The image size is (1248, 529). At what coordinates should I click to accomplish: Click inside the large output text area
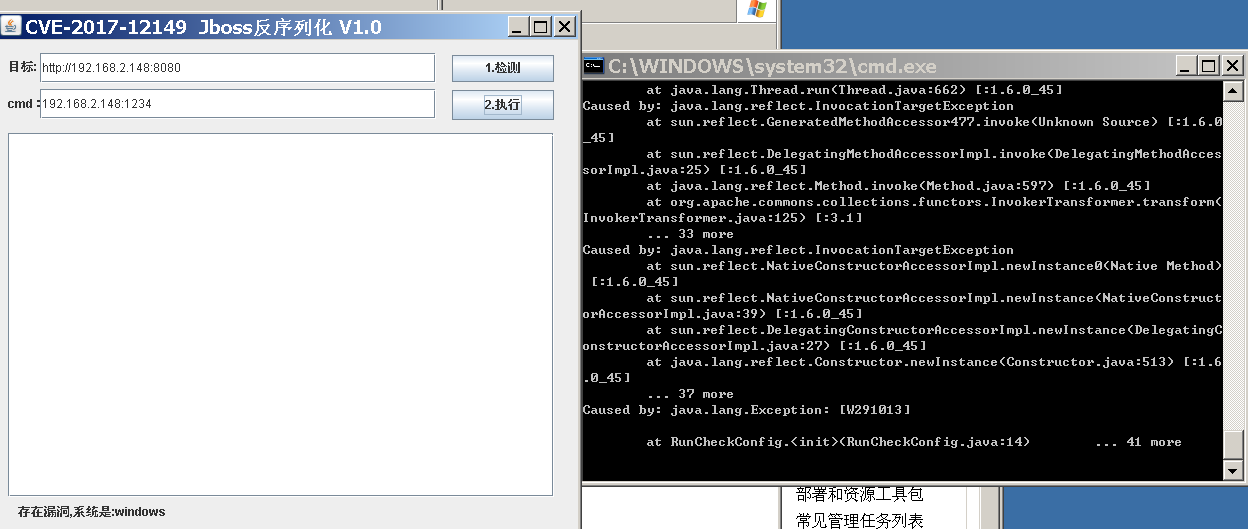coord(281,314)
